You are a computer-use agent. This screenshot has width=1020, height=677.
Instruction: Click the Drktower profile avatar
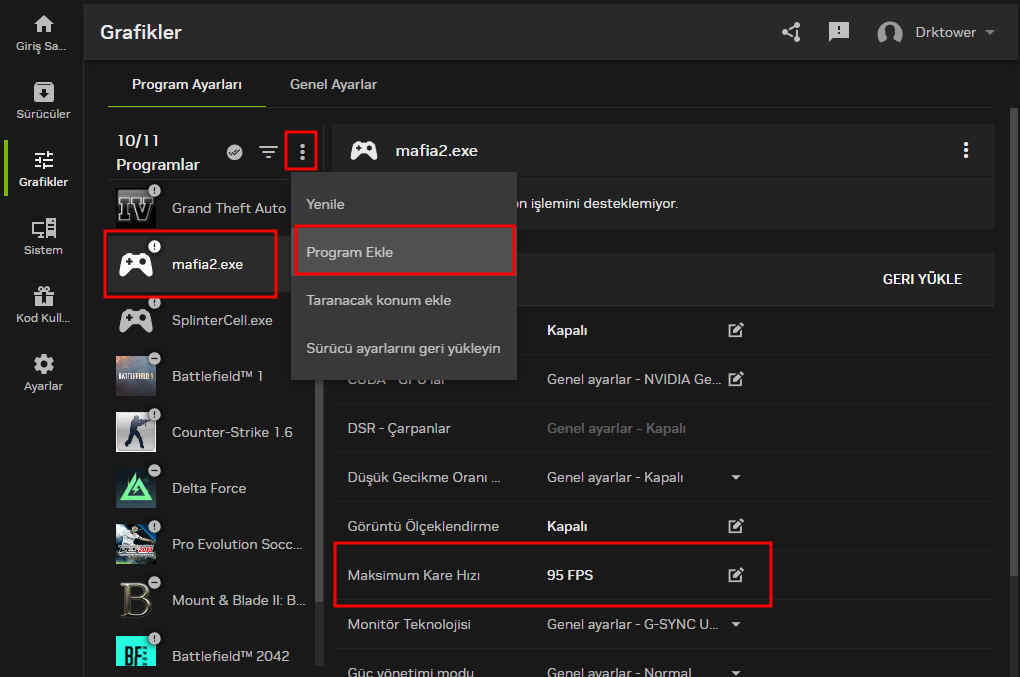point(889,32)
